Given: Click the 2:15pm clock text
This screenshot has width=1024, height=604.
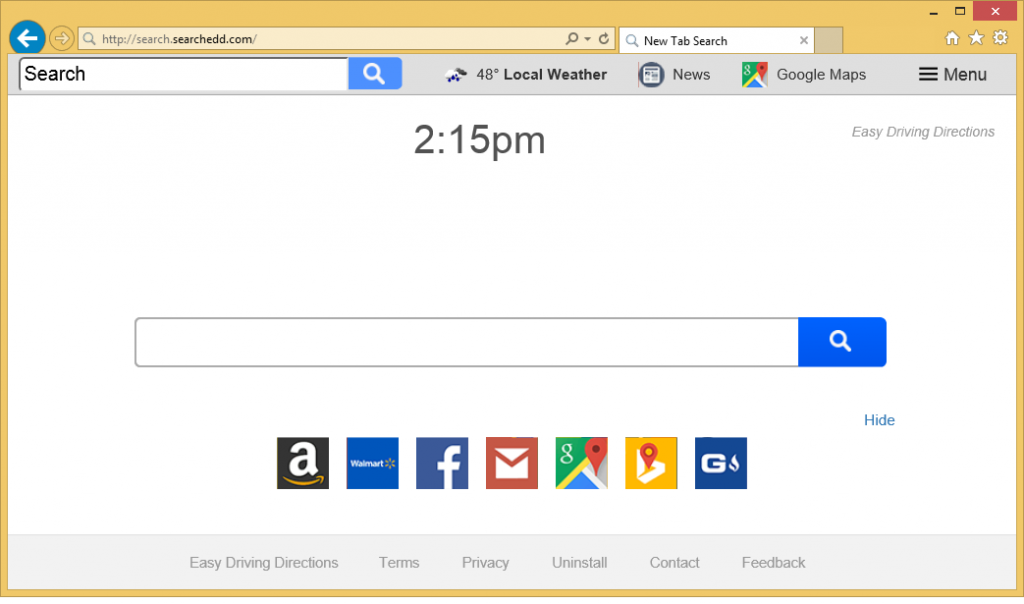Looking at the screenshot, I should tap(479, 140).
